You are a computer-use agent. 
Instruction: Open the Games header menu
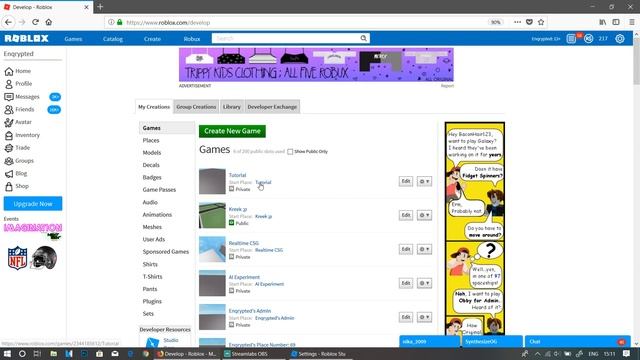coord(73,39)
